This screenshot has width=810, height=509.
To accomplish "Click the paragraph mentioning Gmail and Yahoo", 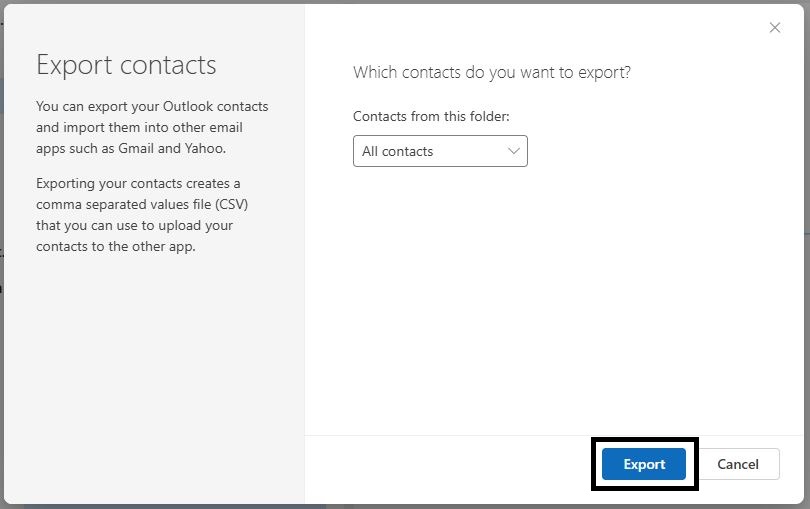I will pyautogui.click(x=152, y=127).
